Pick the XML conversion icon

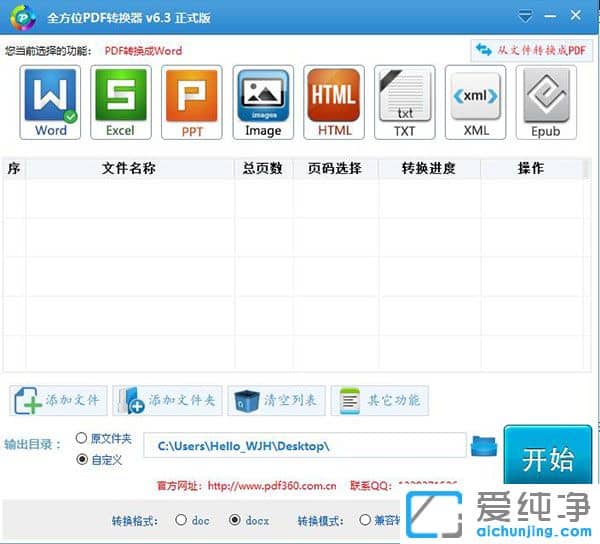click(x=476, y=102)
